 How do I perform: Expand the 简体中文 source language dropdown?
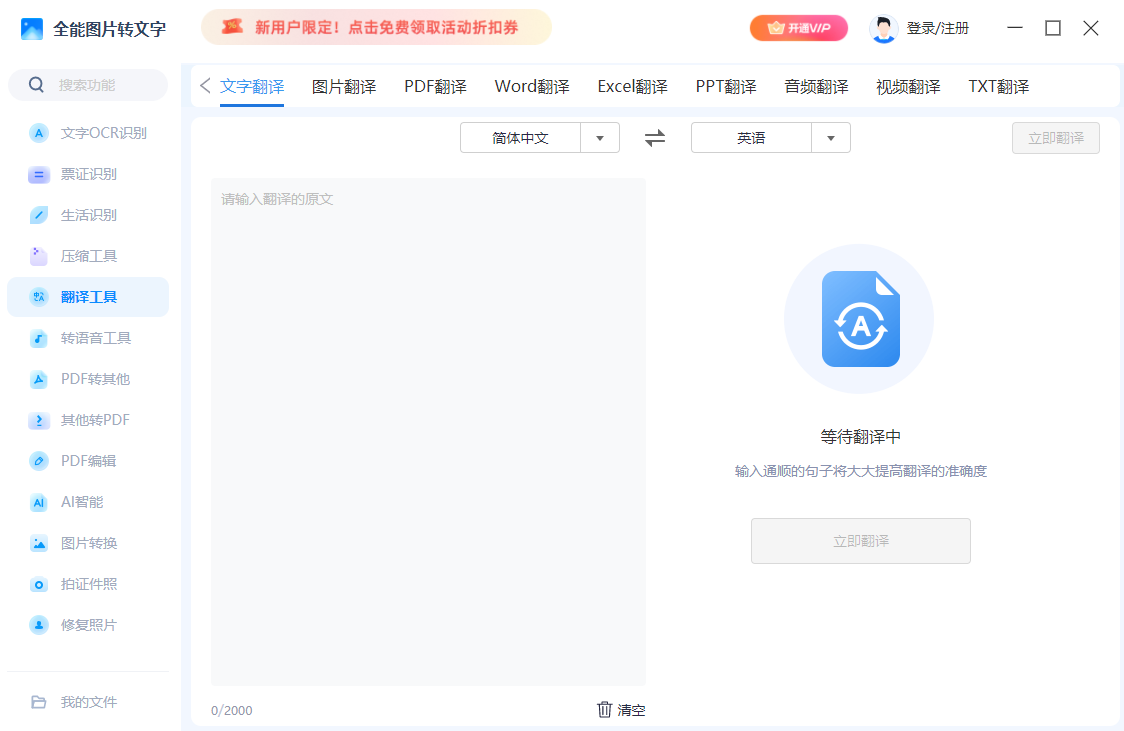[x=600, y=138]
